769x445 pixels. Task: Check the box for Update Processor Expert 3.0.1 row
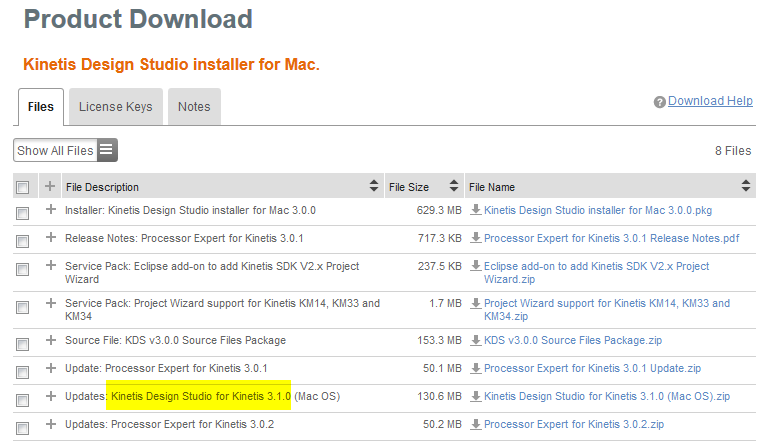pyautogui.click(x=23, y=372)
